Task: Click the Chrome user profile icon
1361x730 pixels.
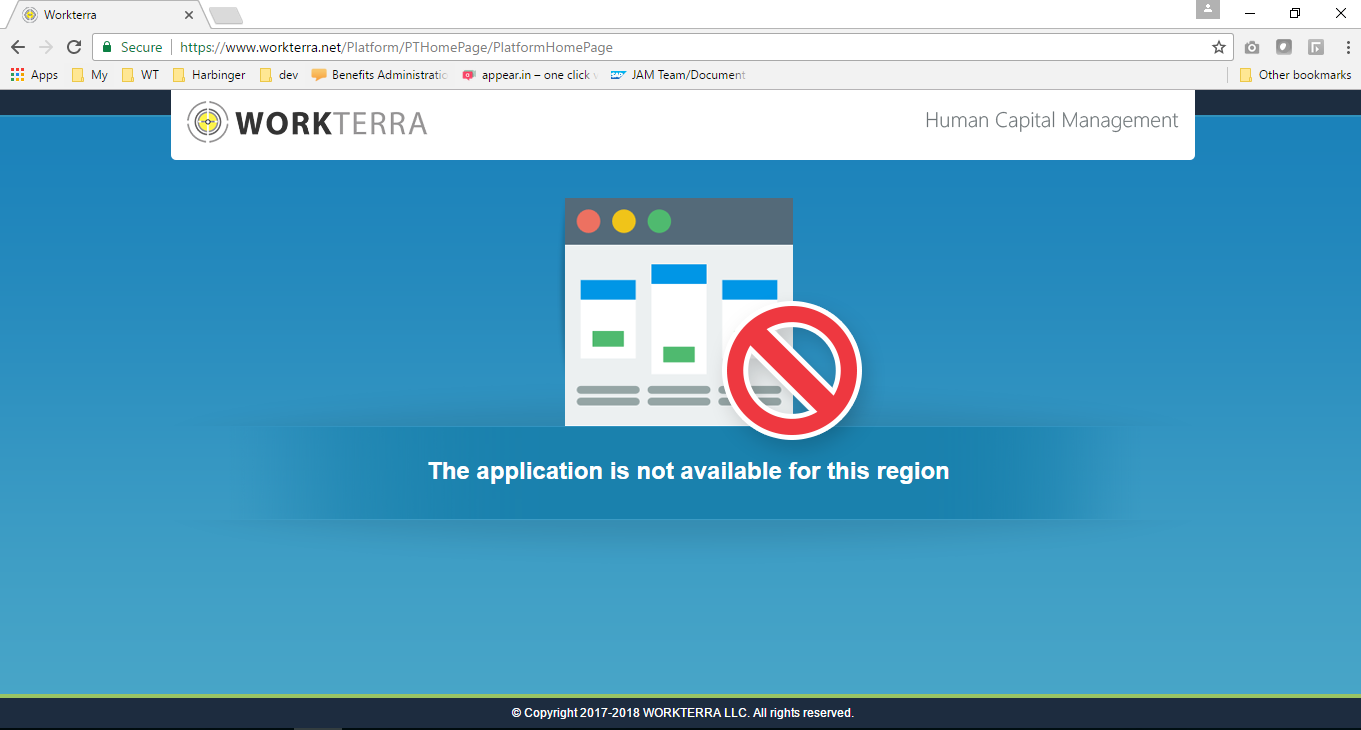Action: click(x=1208, y=9)
